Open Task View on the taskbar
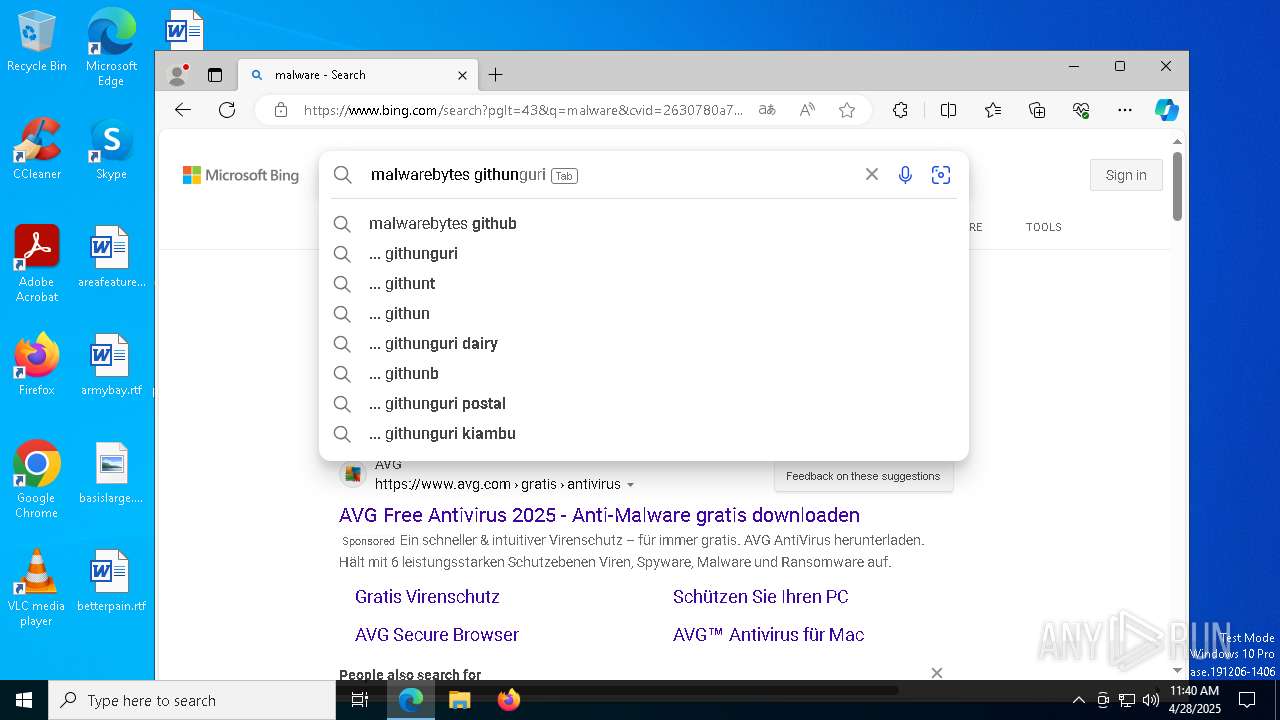Image resolution: width=1280 pixels, height=720 pixels. (360, 700)
